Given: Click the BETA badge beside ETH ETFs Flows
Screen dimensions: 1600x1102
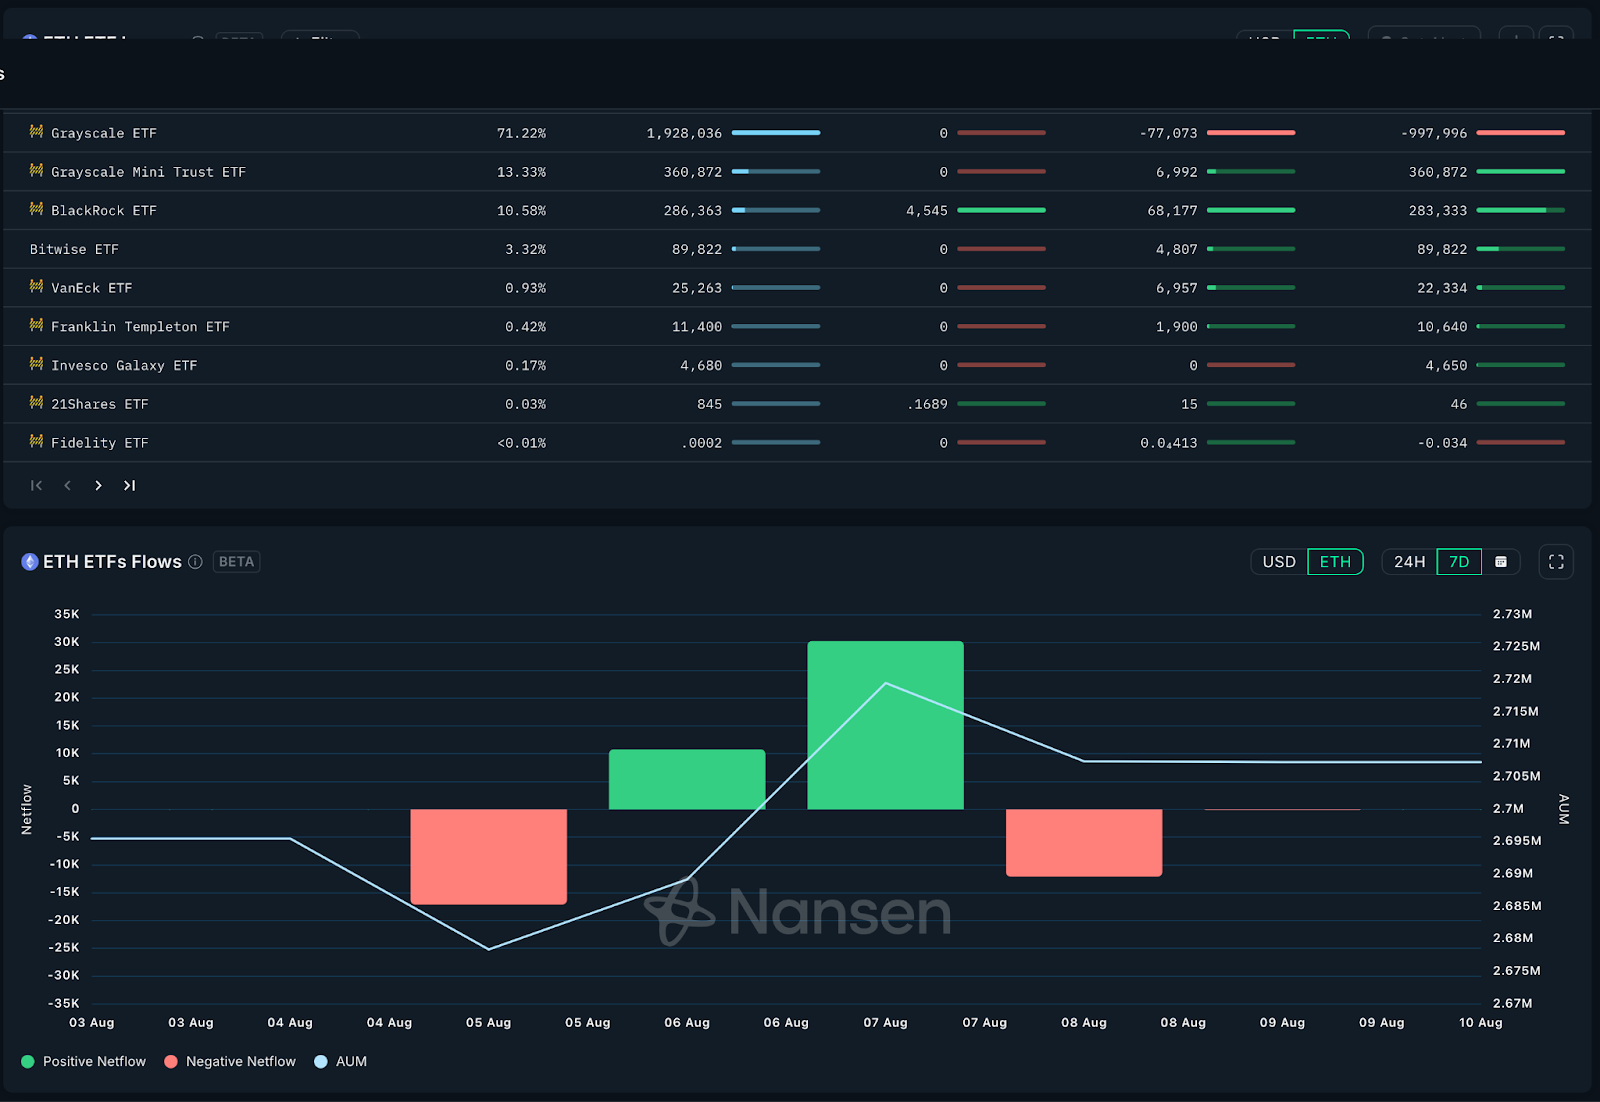Looking at the screenshot, I should point(236,562).
